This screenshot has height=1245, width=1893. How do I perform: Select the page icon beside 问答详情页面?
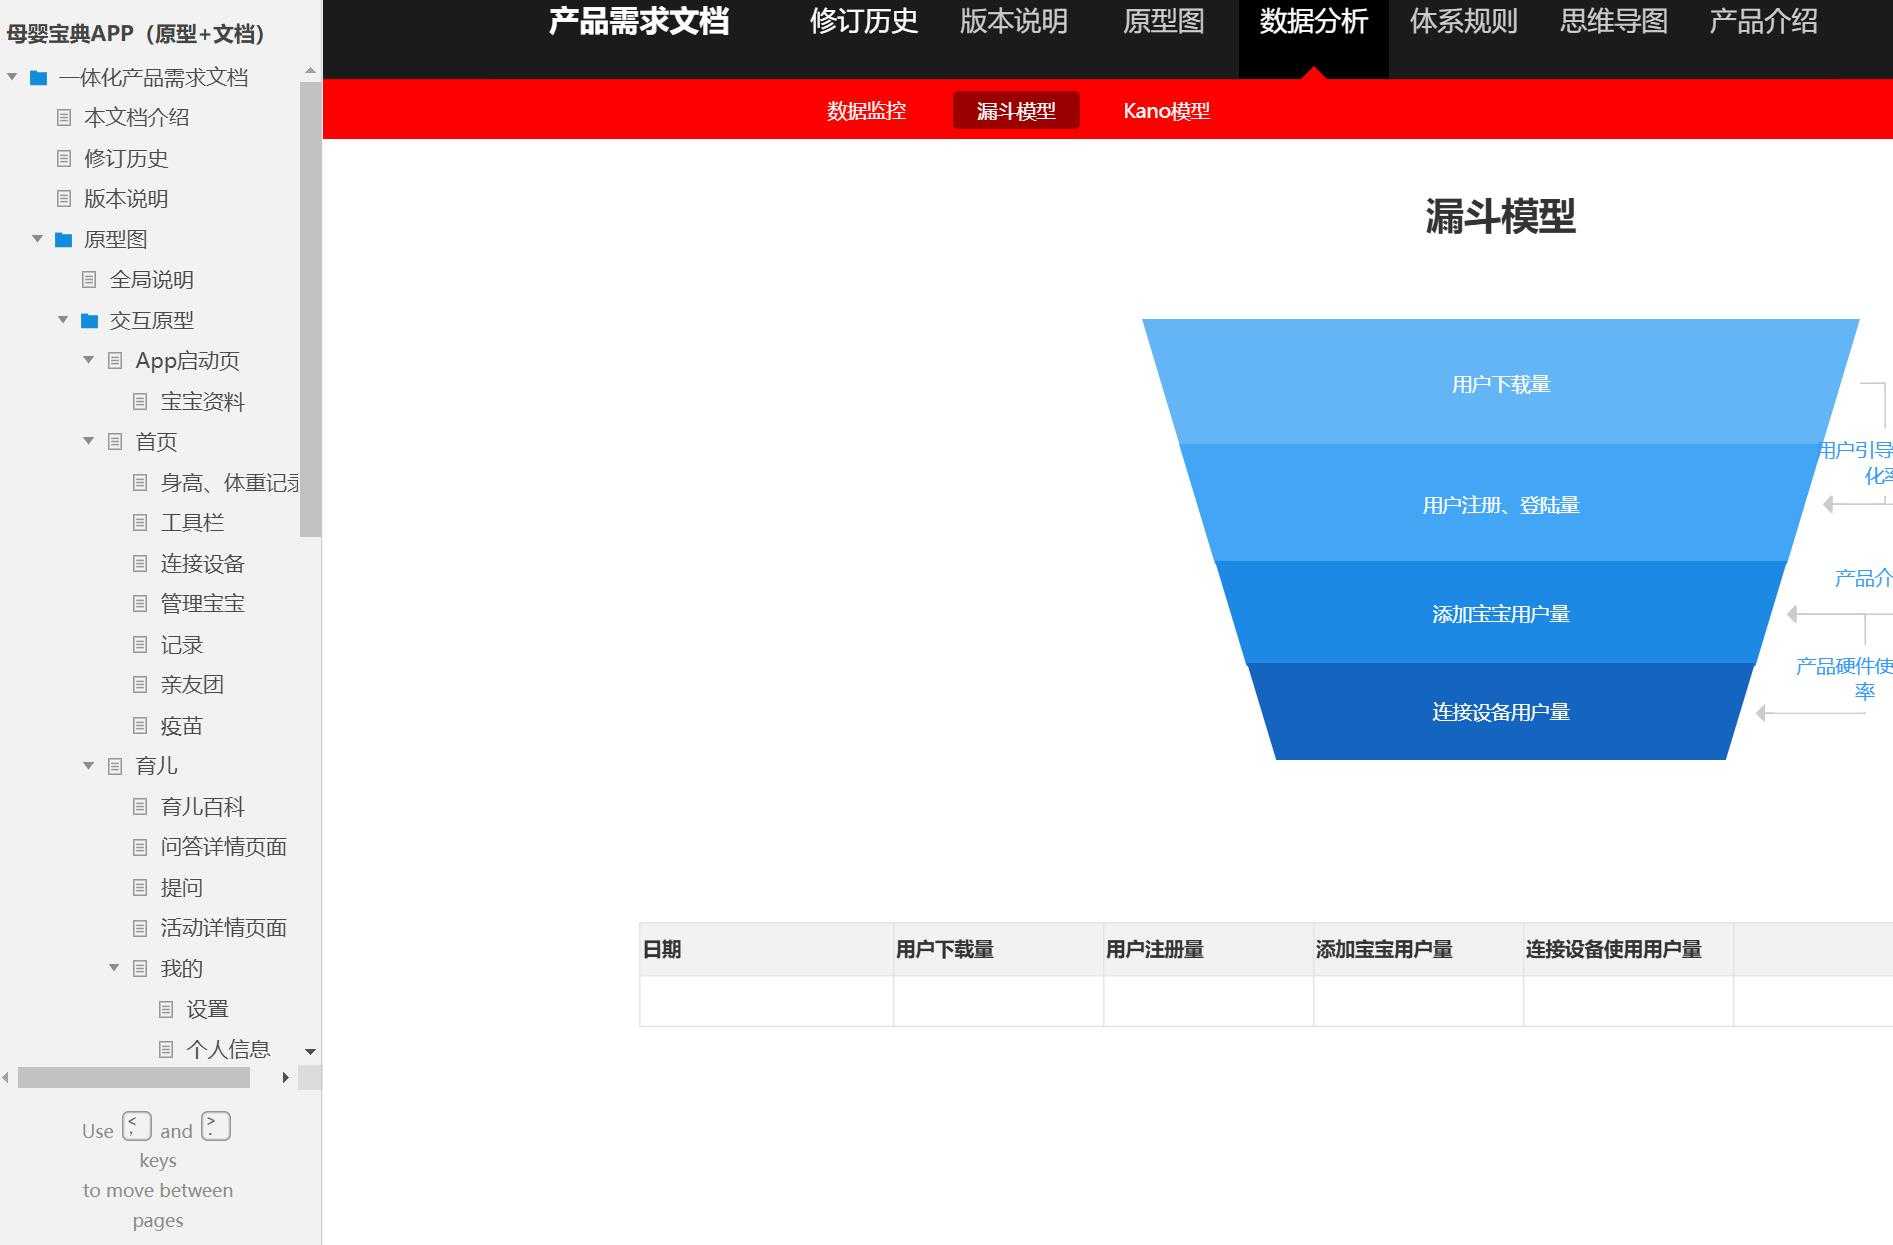139,847
